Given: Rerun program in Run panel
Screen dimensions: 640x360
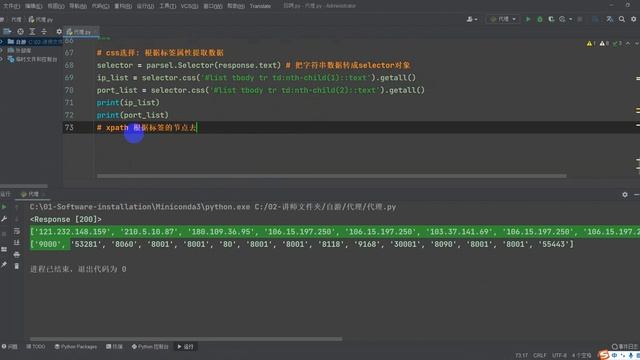Looking at the screenshot, I should [4, 207].
